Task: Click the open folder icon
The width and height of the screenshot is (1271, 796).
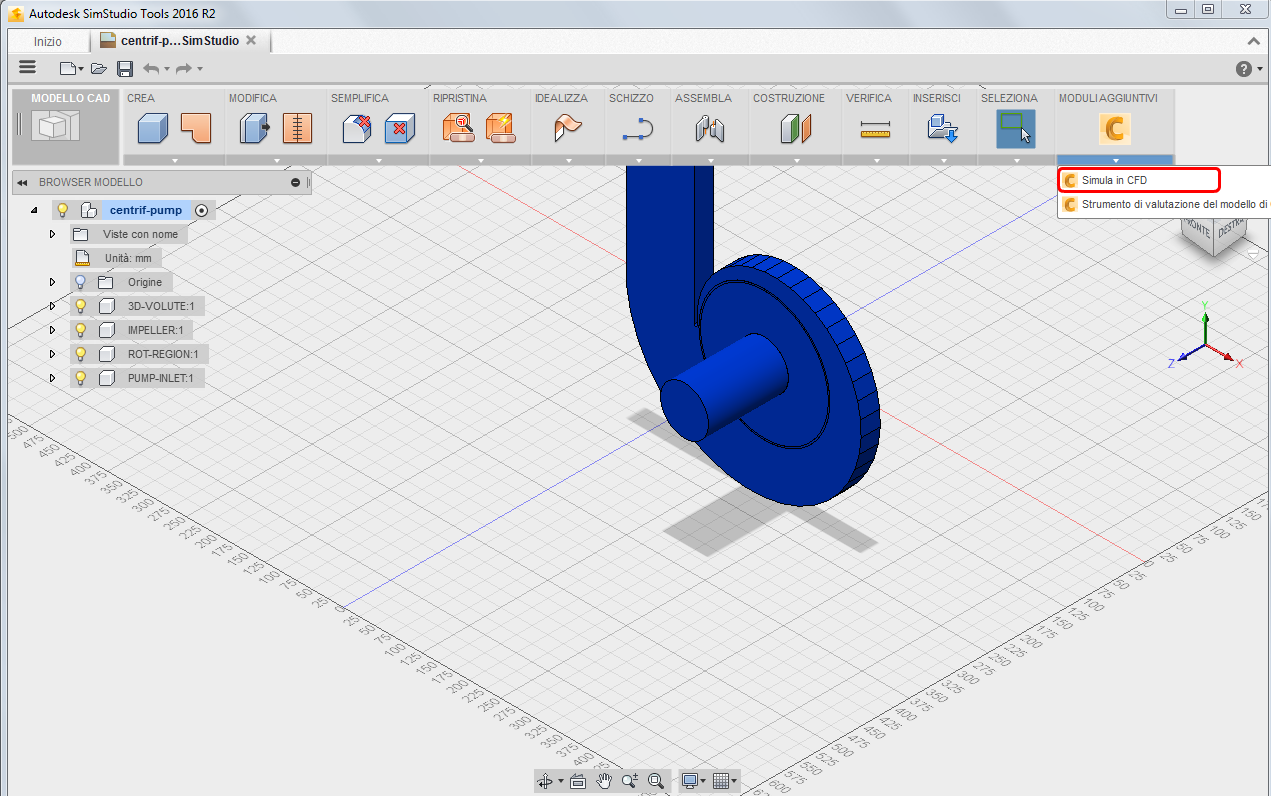Action: pyautogui.click(x=98, y=68)
